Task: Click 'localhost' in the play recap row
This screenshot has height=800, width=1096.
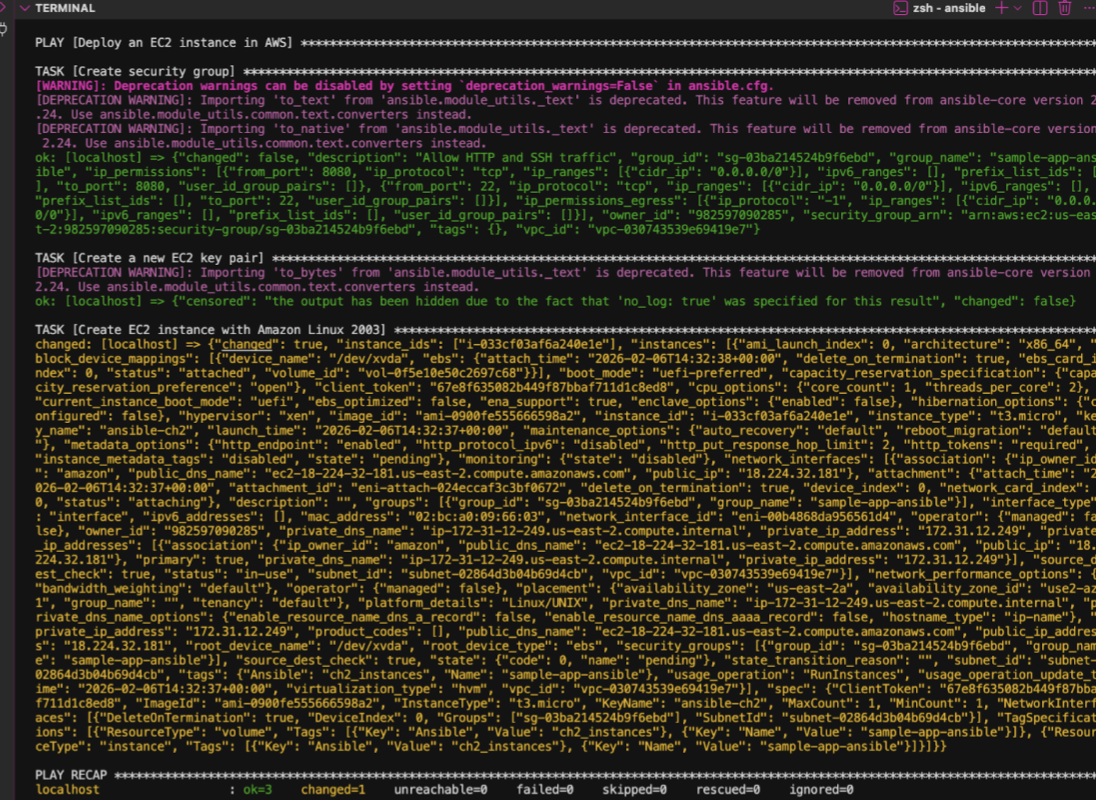Action: [x=67, y=789]
